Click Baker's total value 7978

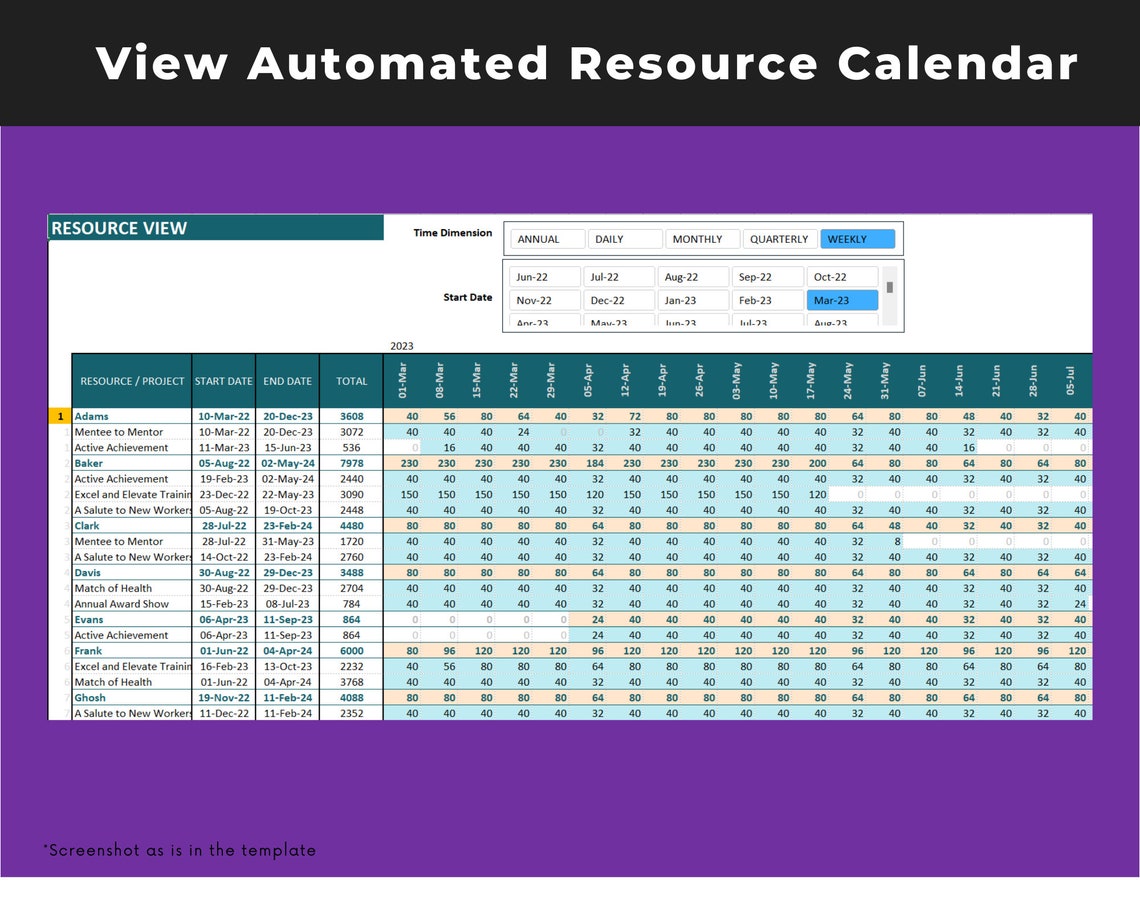click(351, 463)
